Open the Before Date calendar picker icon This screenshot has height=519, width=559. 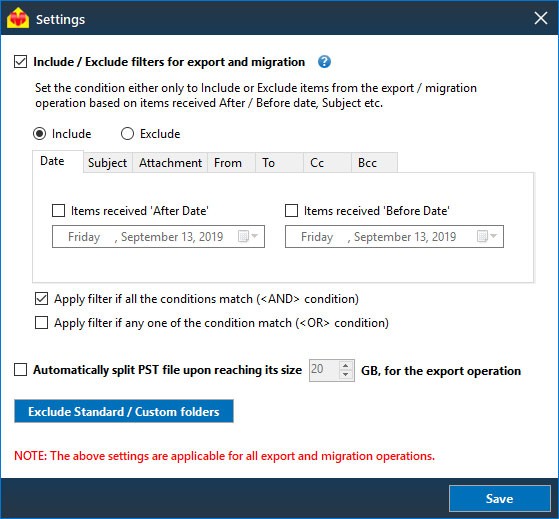487,236
